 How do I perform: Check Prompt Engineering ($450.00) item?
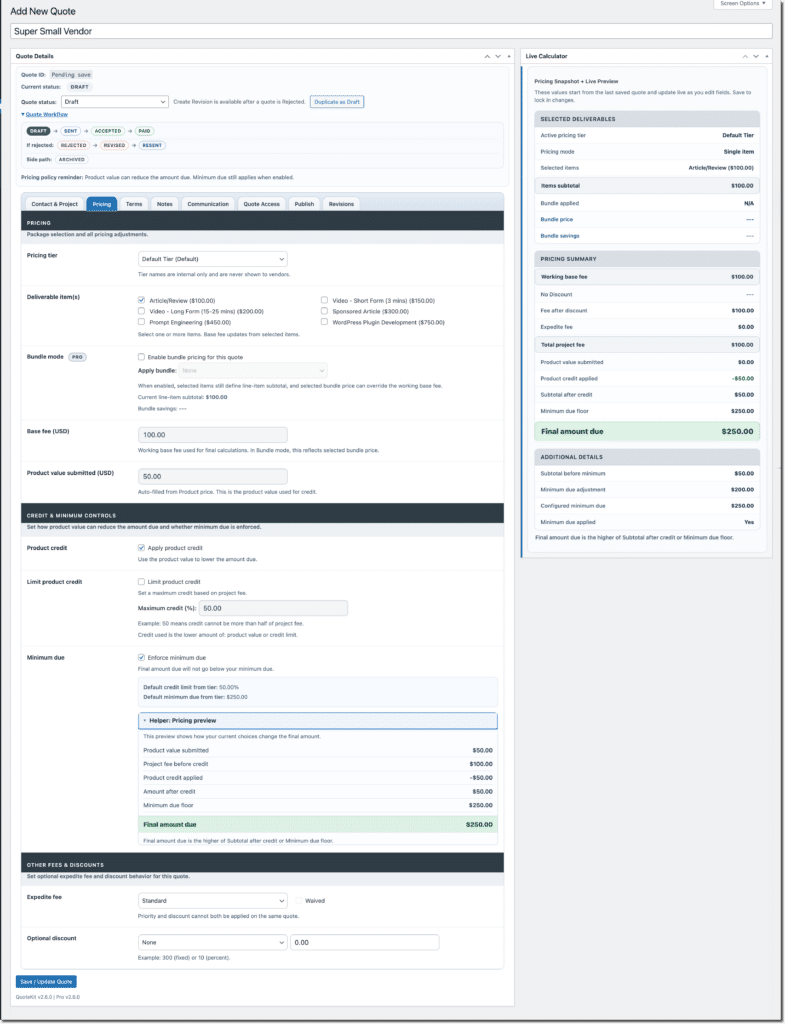(141, 322)
